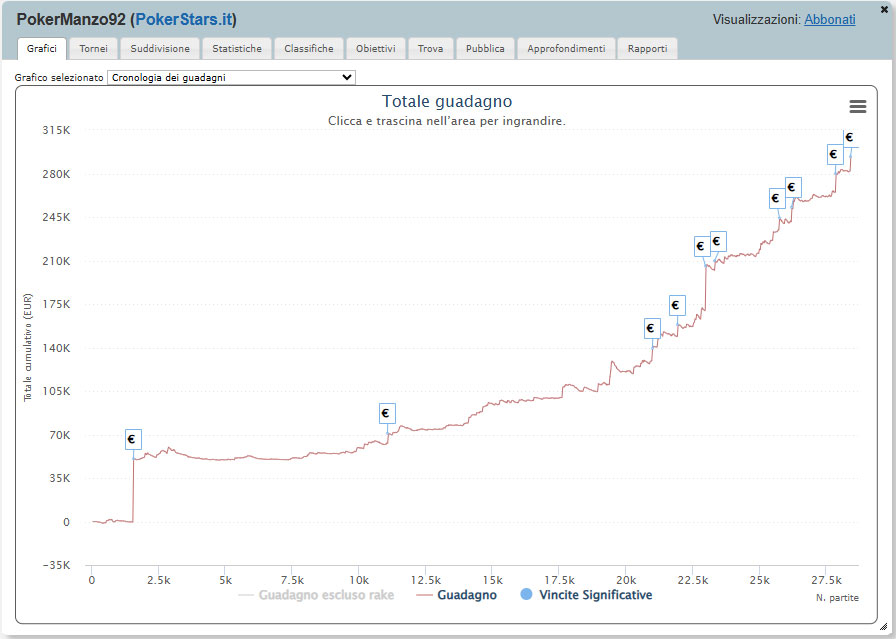The height and width of the screenshot is (639, 896).
Task: Open the Rapporti tab
Action: [647, 49]
